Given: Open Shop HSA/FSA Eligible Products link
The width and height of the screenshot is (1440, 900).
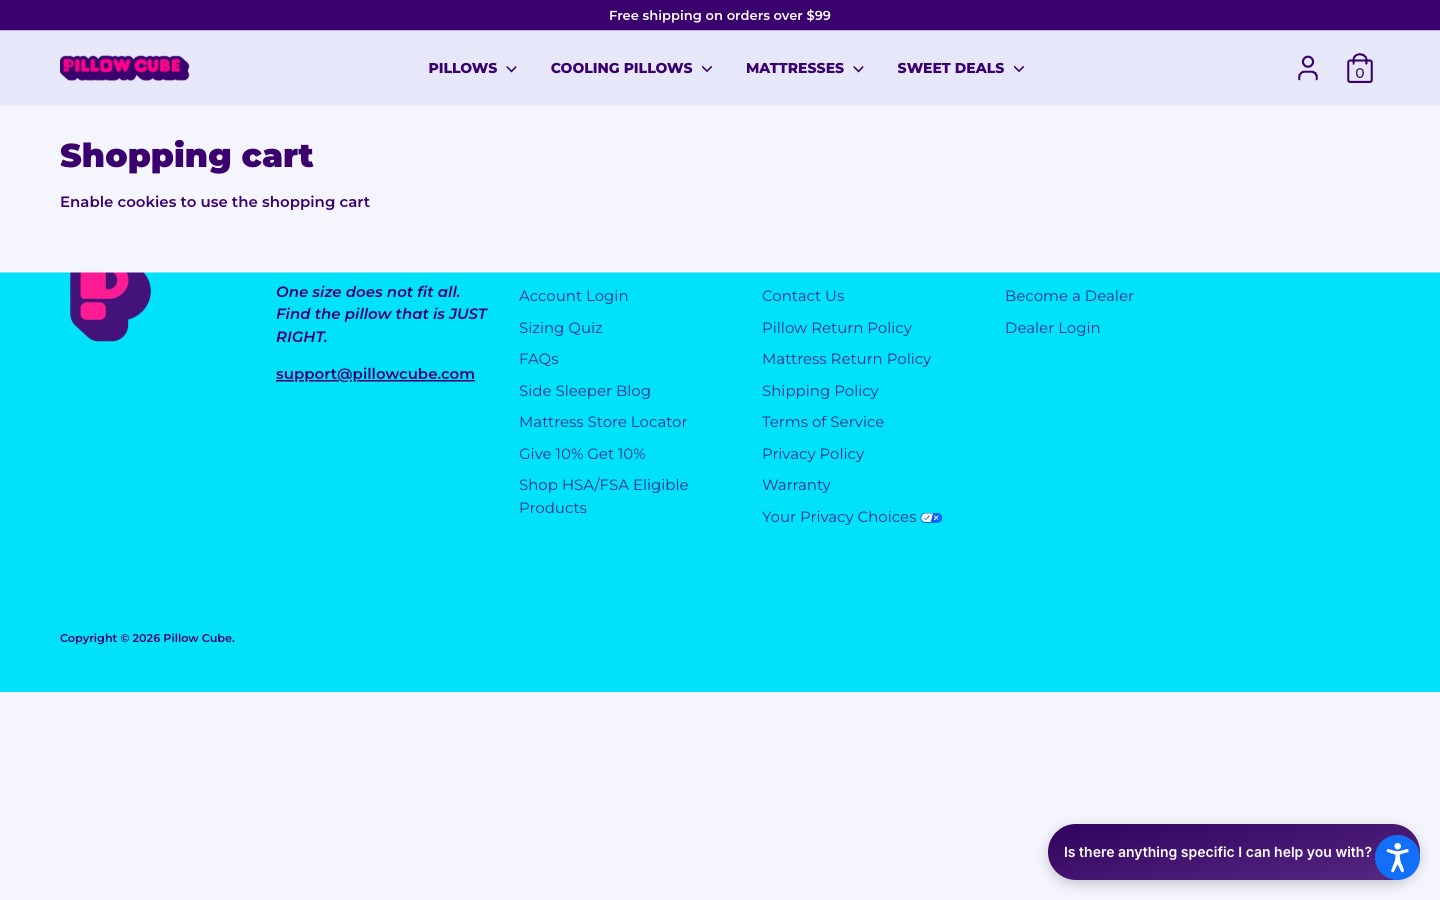Looking at the screenshot, I should click(x=603, y=496).
